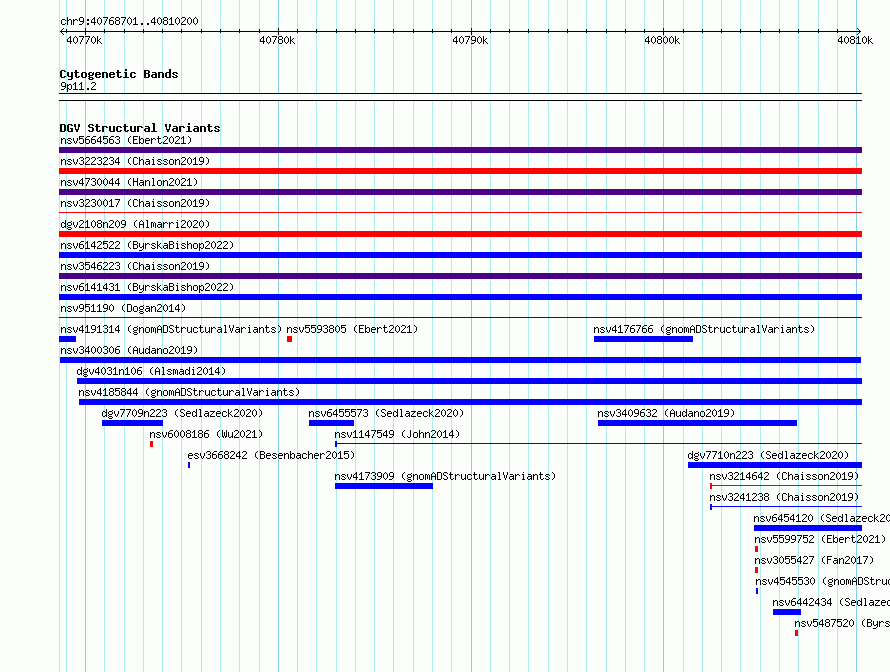Click the 40800k ruler tick label
Image resolution: width=890 pixels, height=672 pixels.
click(662, 40)
